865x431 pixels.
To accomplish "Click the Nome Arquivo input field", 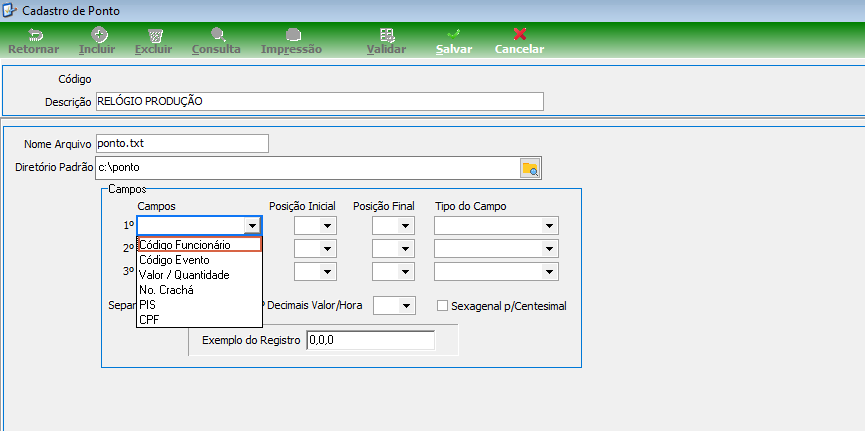I will pos(182,143).
